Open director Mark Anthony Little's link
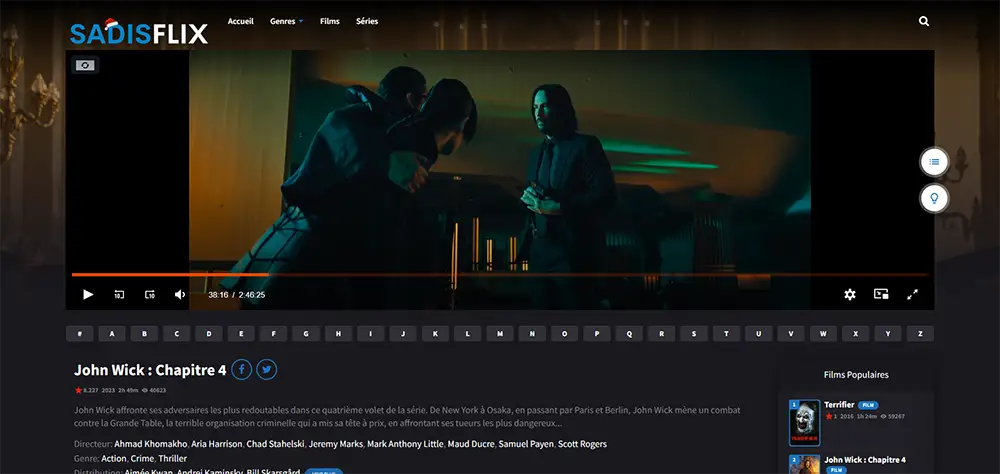The width and height of the screenshot is (1000, 474). coord(405,444)
